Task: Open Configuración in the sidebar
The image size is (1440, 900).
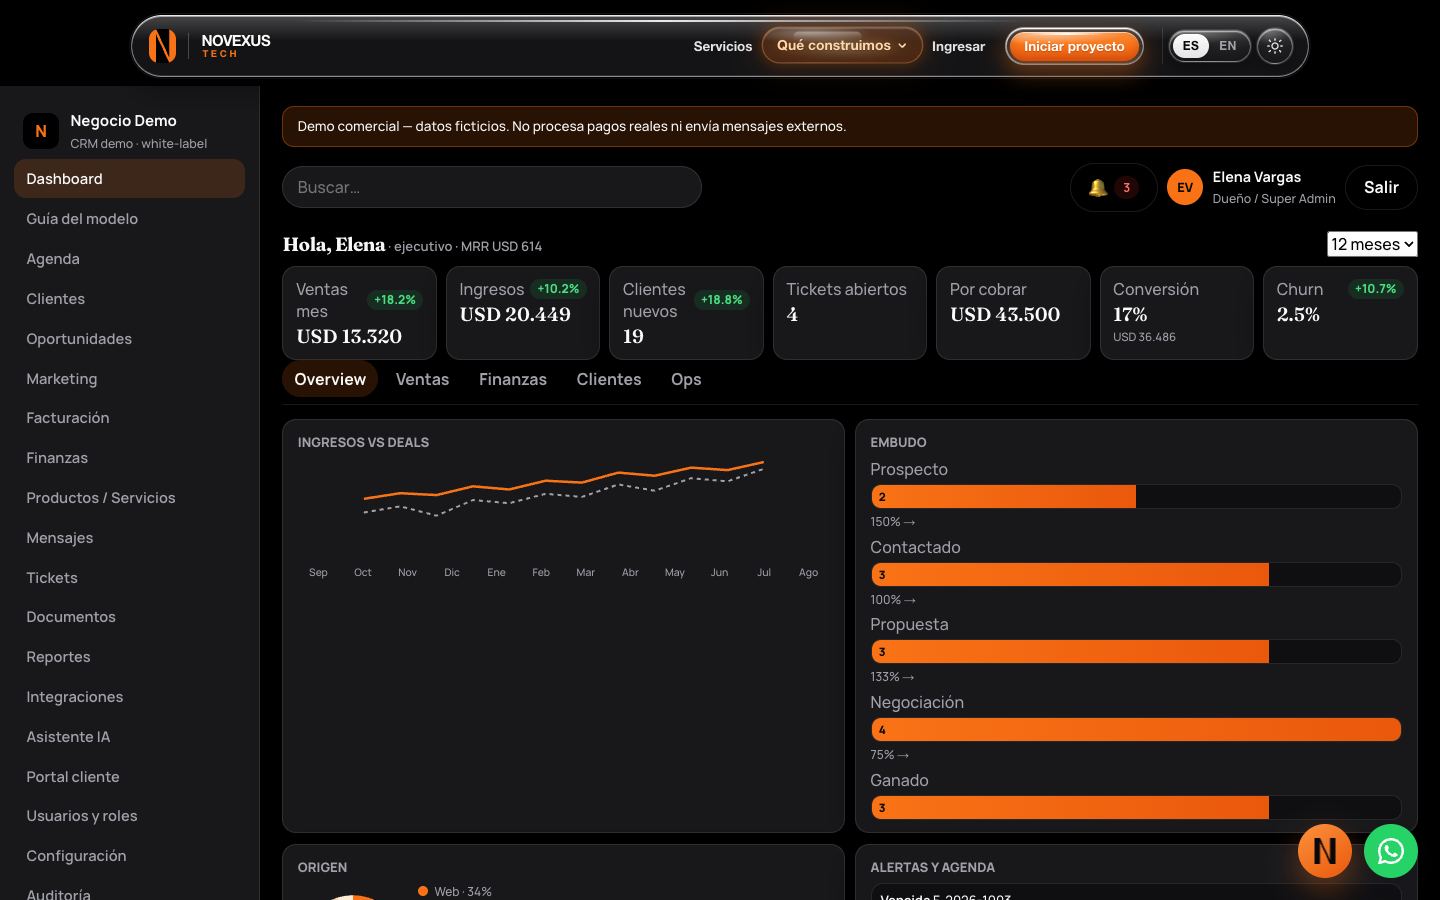Action: point(129,856)
